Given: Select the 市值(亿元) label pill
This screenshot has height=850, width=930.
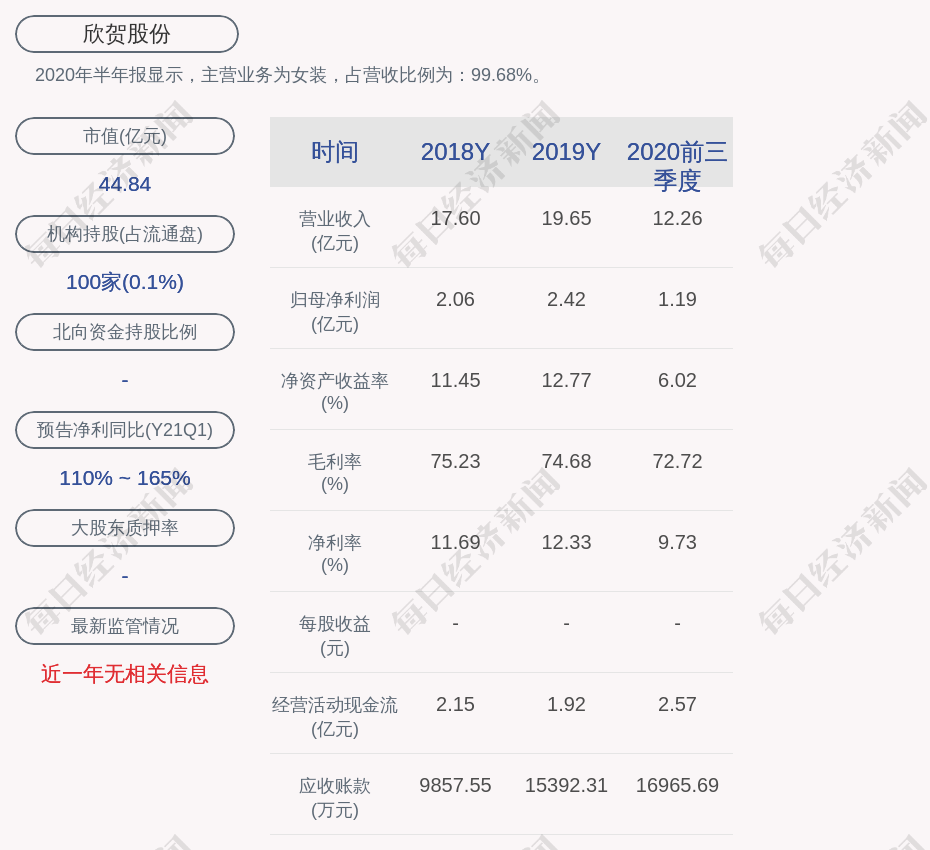Looking at the screenshot, I should (125, 136).
